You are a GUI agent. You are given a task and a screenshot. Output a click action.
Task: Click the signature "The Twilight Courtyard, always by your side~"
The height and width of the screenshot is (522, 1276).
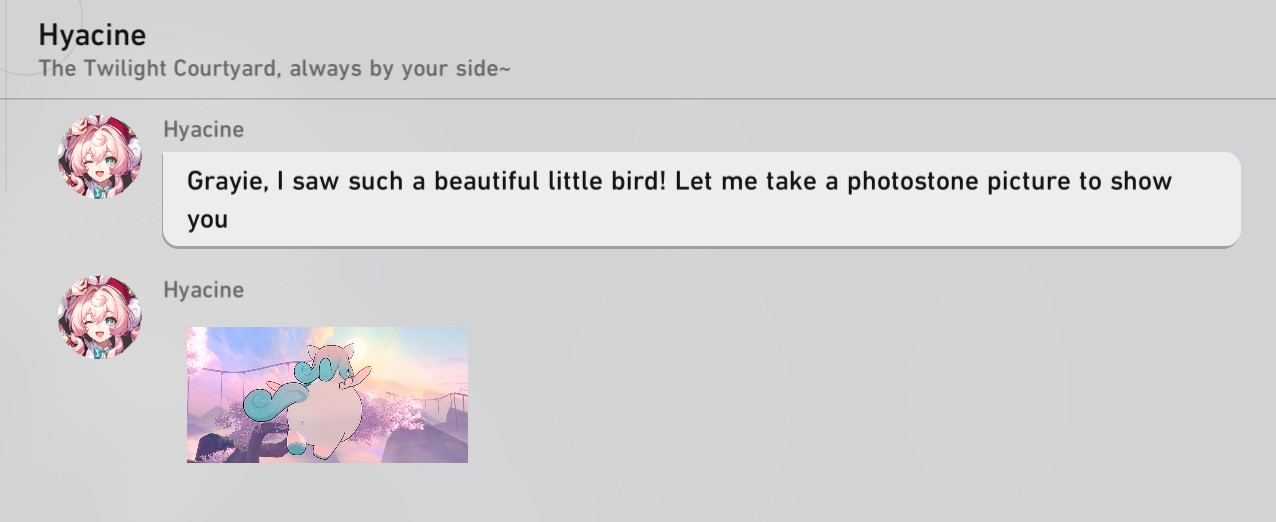[x=274, y=70]
